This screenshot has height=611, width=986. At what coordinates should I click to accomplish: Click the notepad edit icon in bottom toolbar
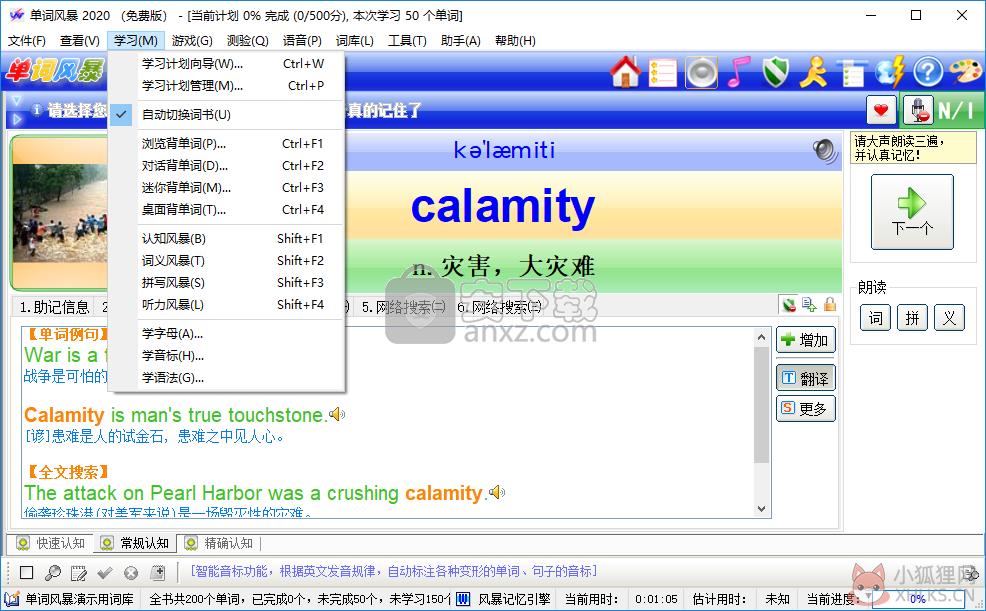(x=79, y=573)
